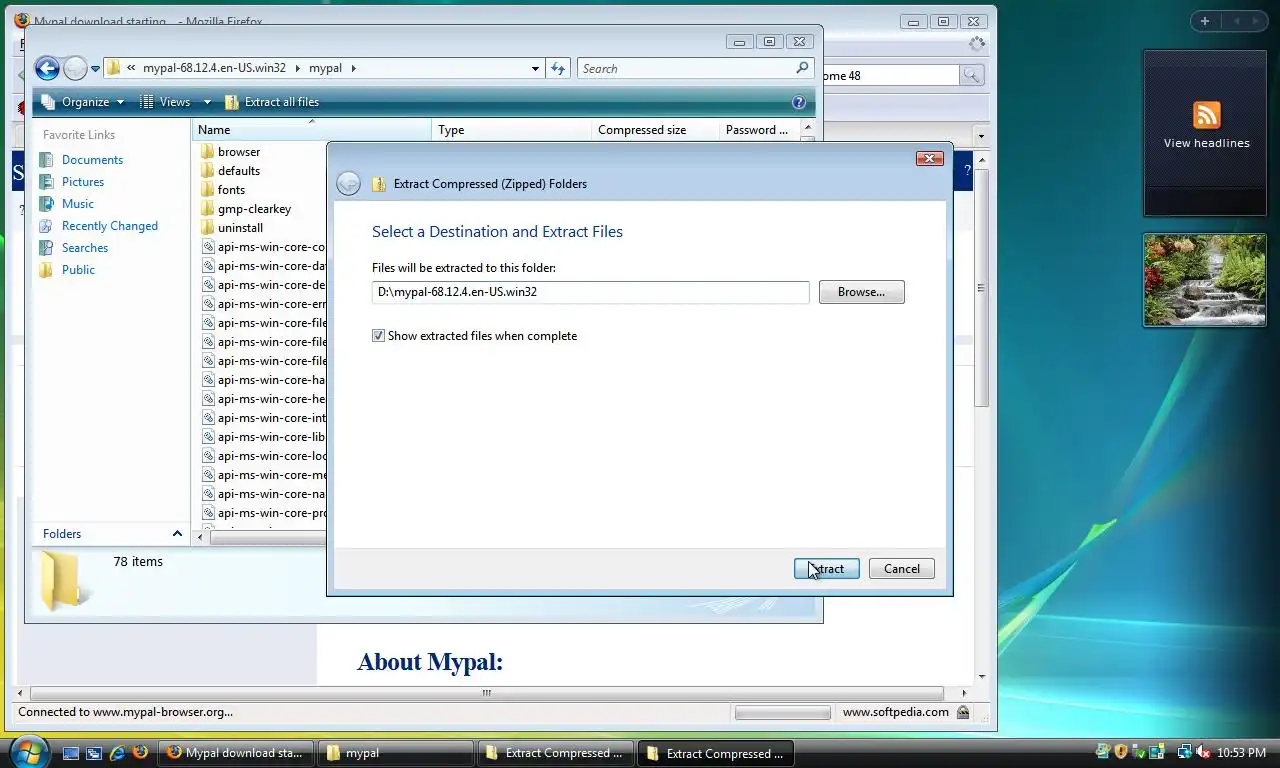This screenshot has height=768, width=1280.
Task: Click the refresh button beside address bar
Action: [x=558, y=68]
